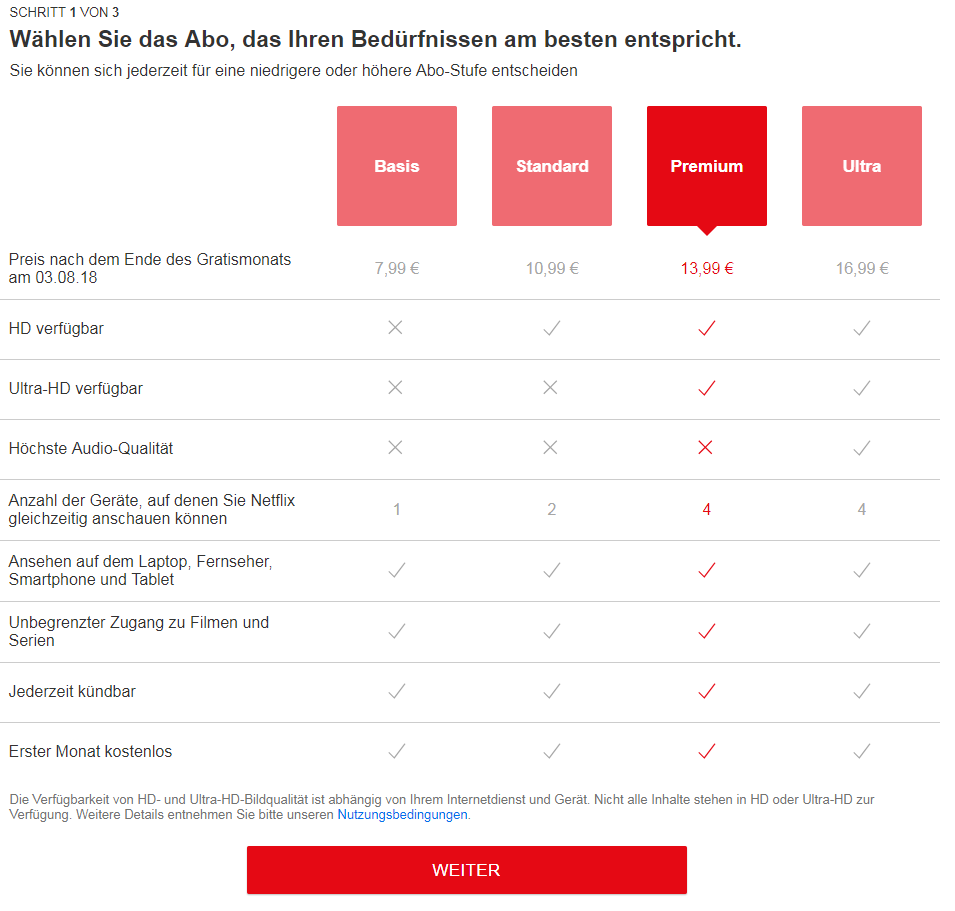Click the red 13,99 € Premium price
Screen dimensions: 955x911
click(707, 268)
